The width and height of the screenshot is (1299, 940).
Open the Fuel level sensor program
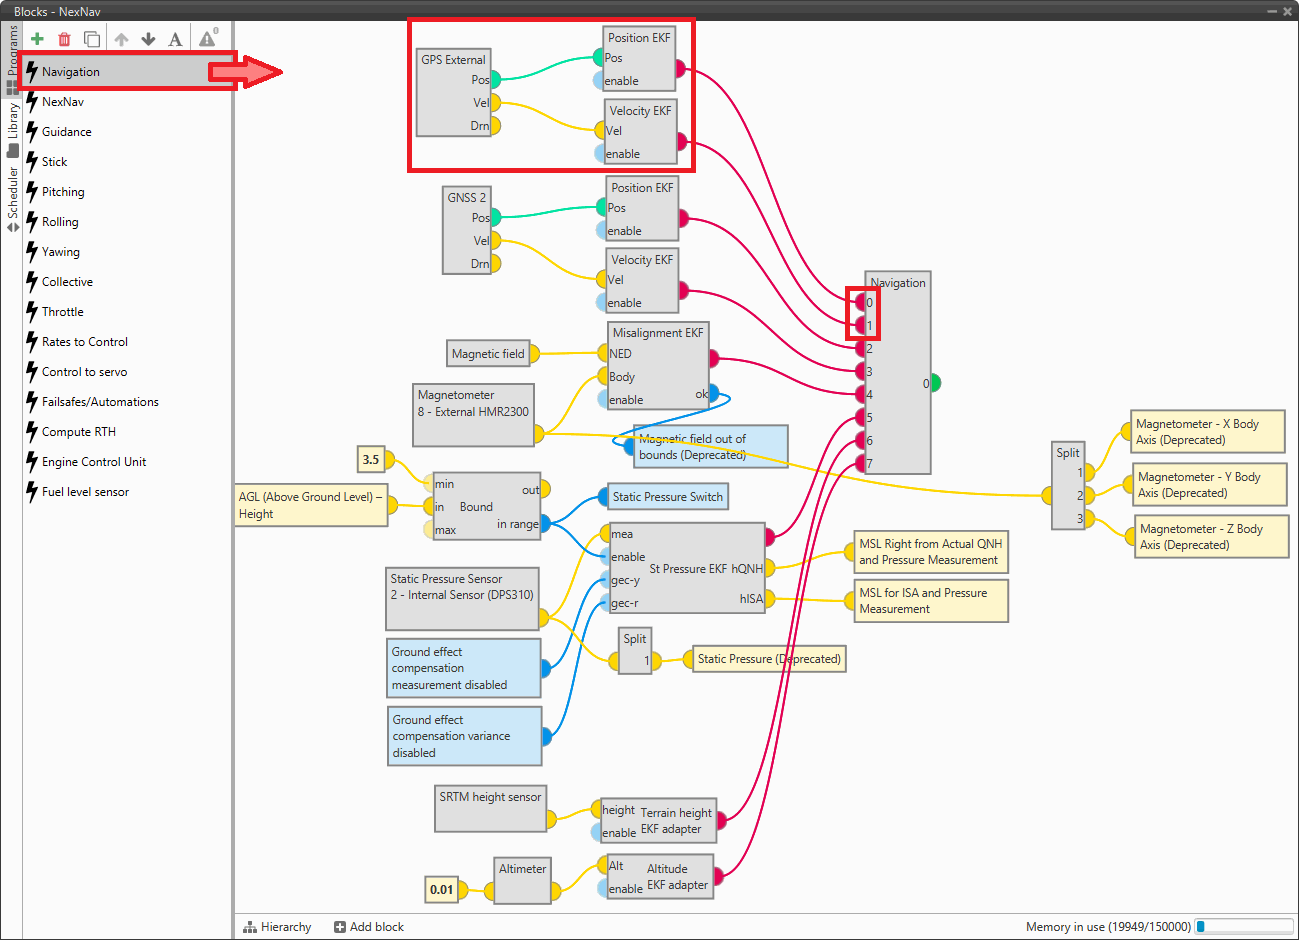[x=85, y=492]
